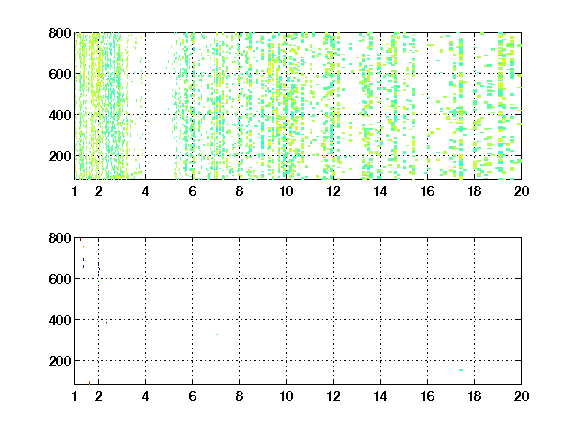Select the y-axis label 800 of the upper plot
The image size is (576, 432).
pos(60,33)
